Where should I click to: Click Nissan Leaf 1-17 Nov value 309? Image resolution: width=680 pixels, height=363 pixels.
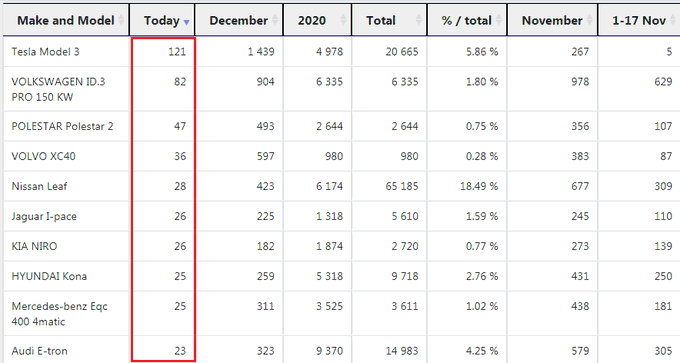(x=663, y=186)
